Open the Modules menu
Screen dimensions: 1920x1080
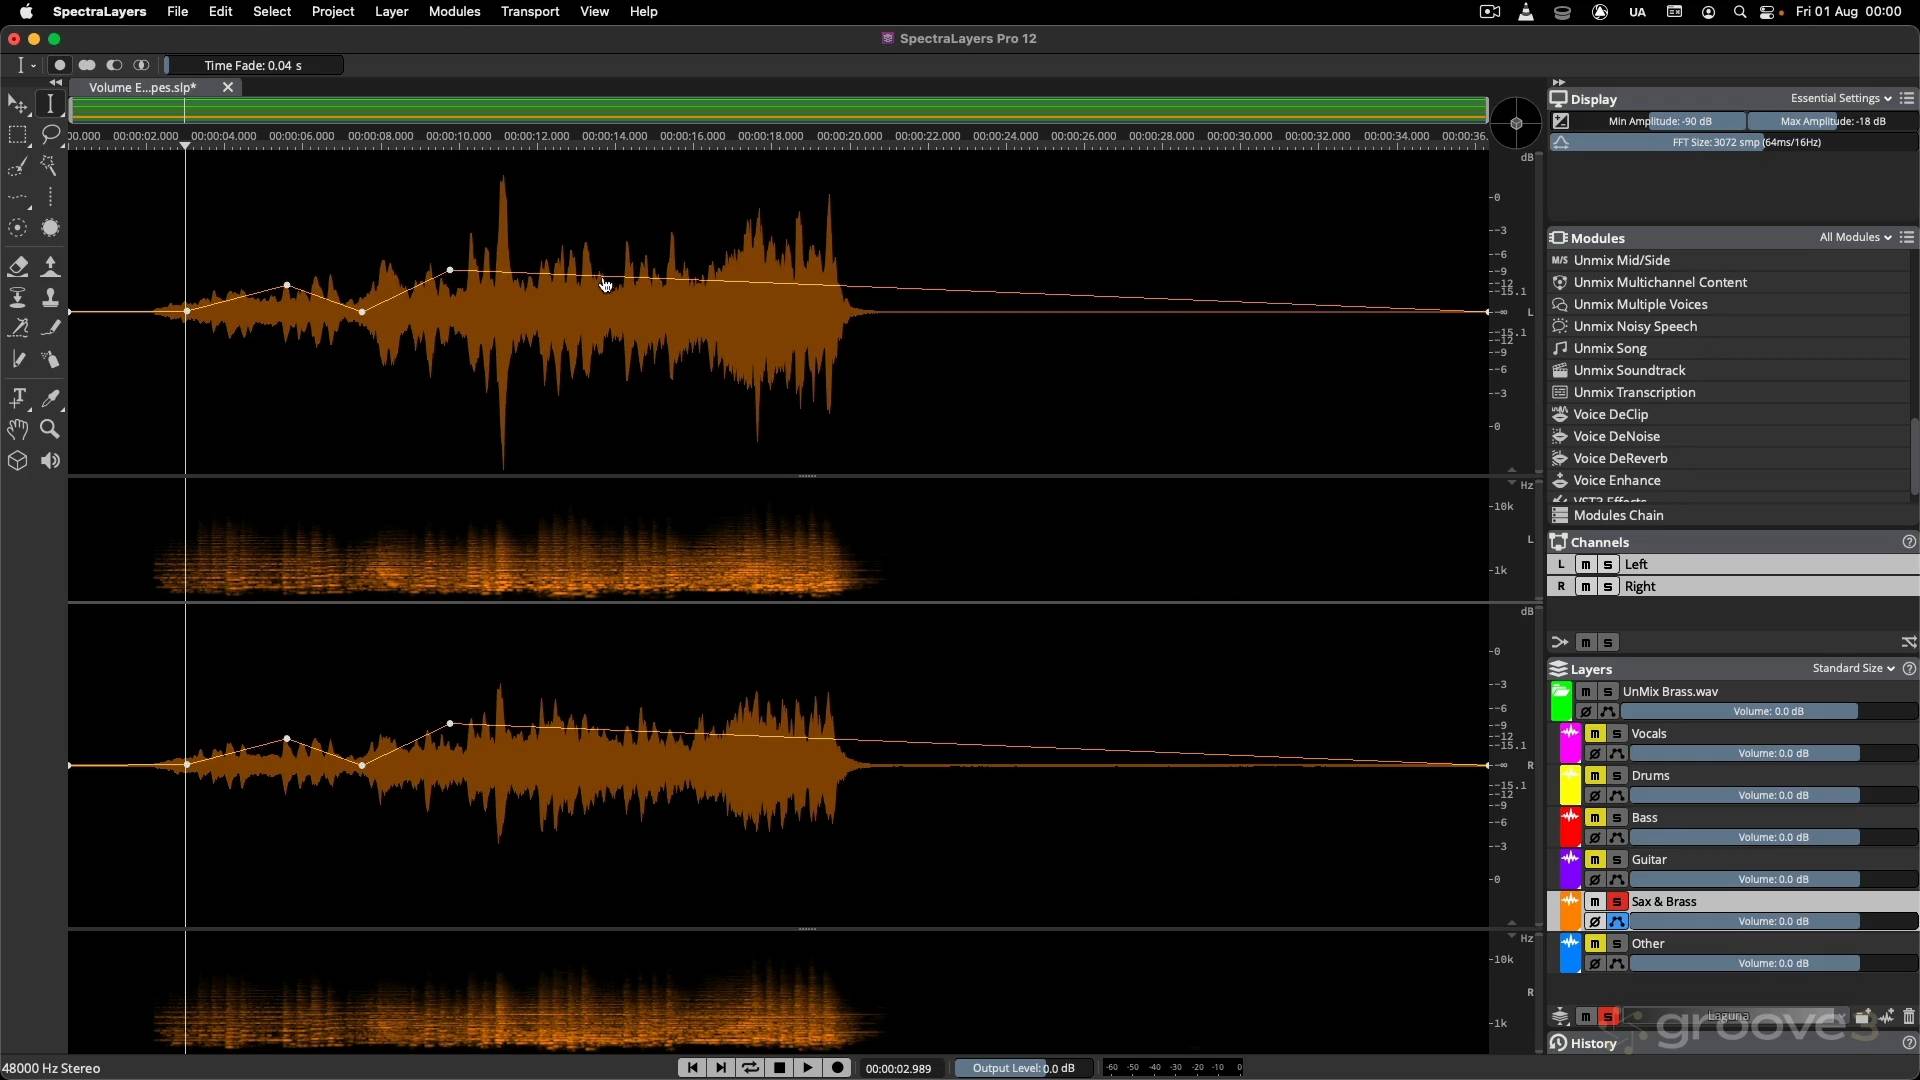pos(454,11)
